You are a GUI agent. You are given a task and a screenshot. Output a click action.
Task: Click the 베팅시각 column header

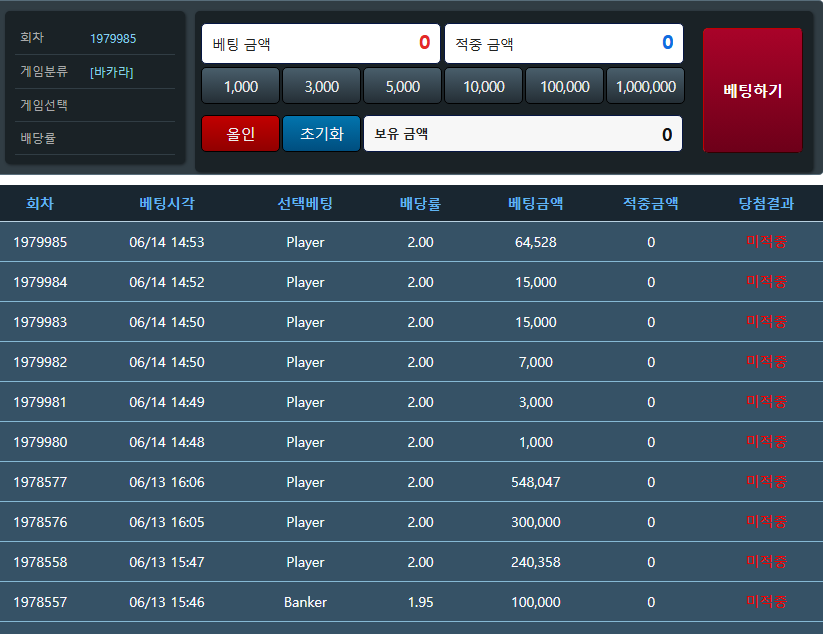coord(167,203)
